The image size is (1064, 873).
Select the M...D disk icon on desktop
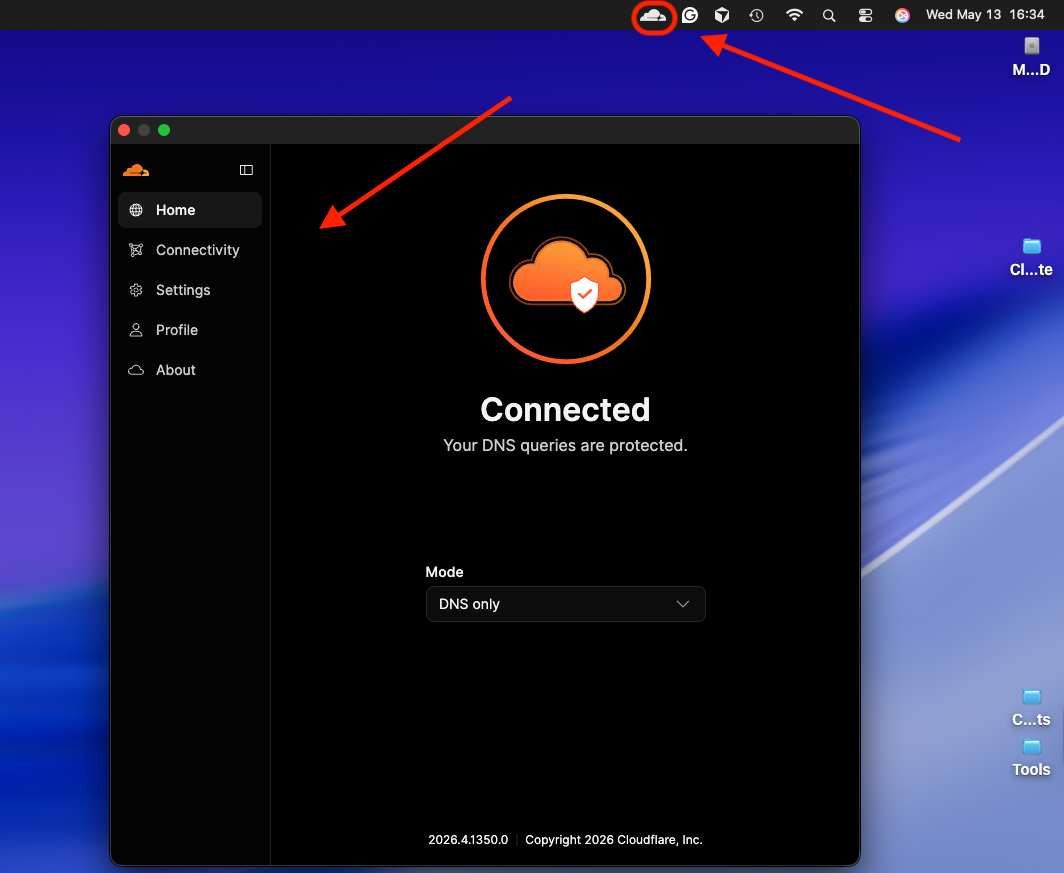1031,46
